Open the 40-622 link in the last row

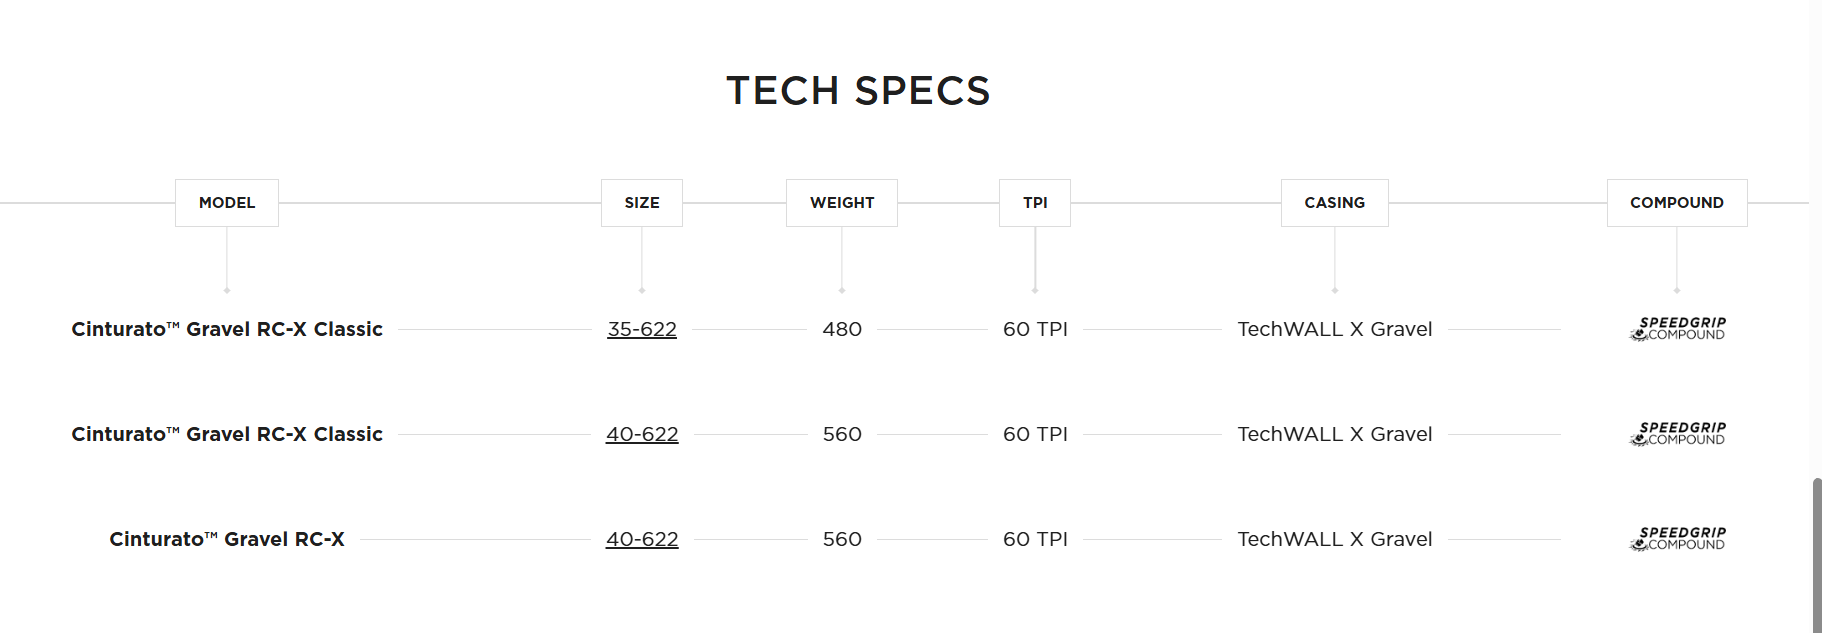pyautogui.click(x=642, y=539)
